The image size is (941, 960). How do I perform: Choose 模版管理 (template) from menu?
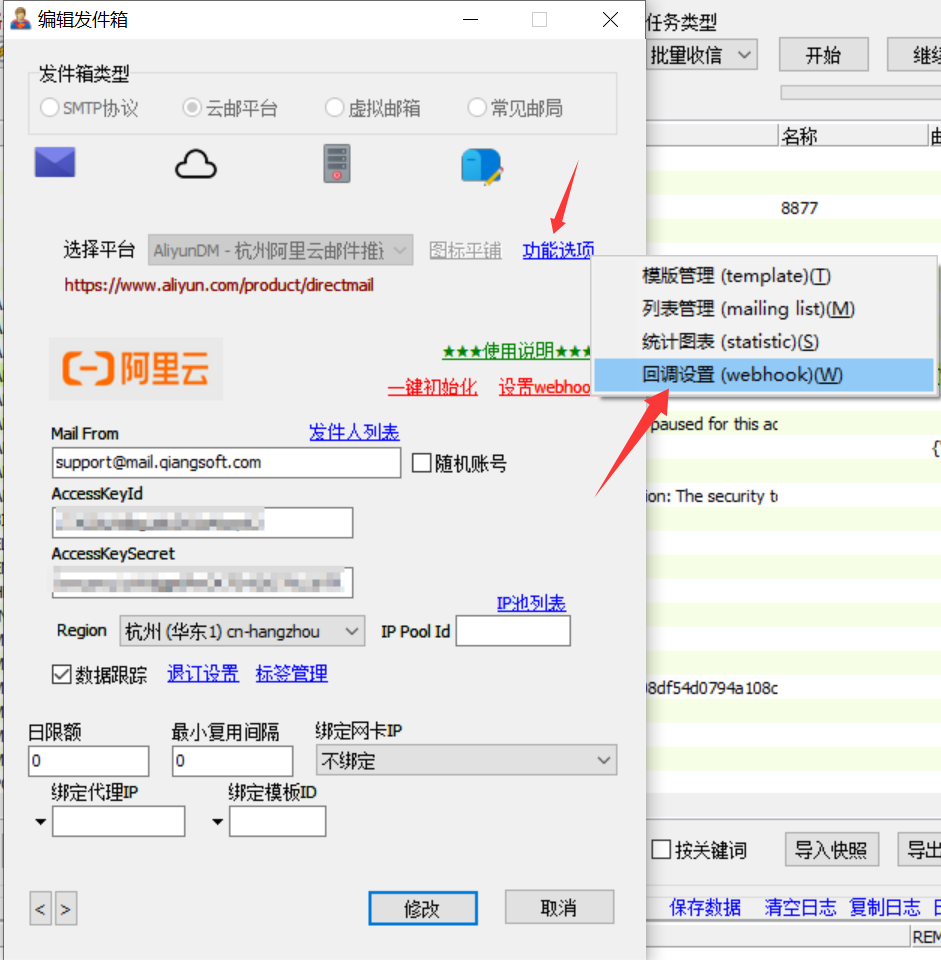736,276
